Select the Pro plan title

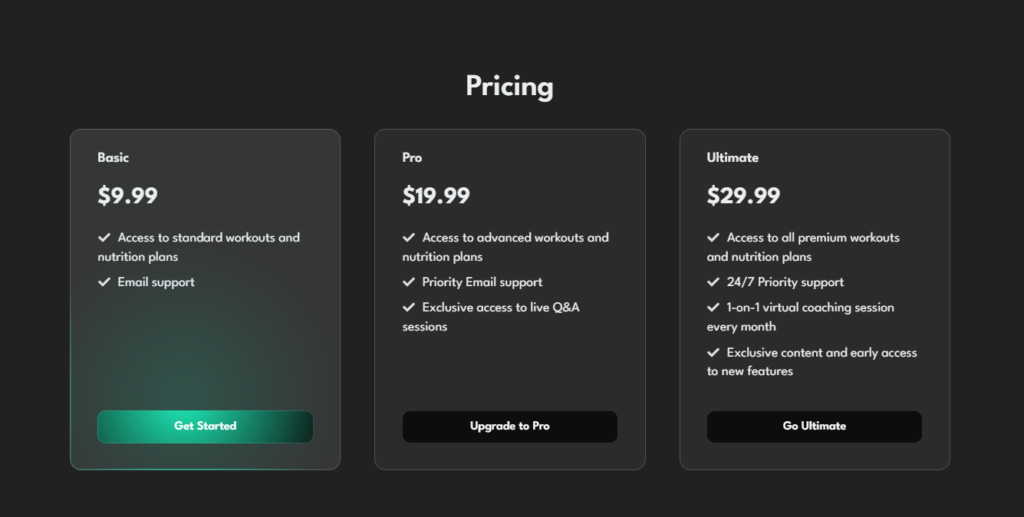[412, 157]
